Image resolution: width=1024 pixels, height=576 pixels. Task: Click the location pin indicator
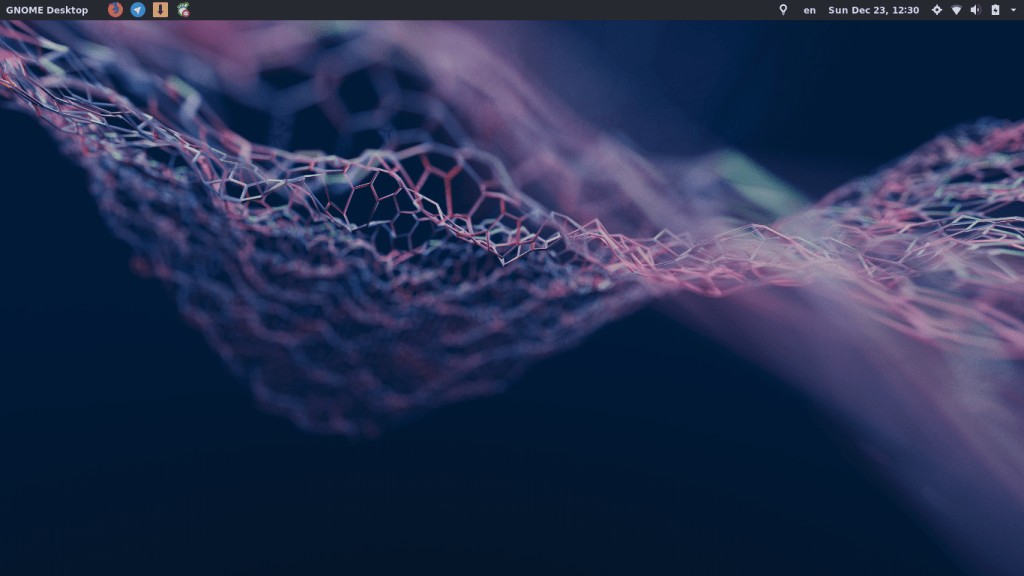click(x=783, y=10)
